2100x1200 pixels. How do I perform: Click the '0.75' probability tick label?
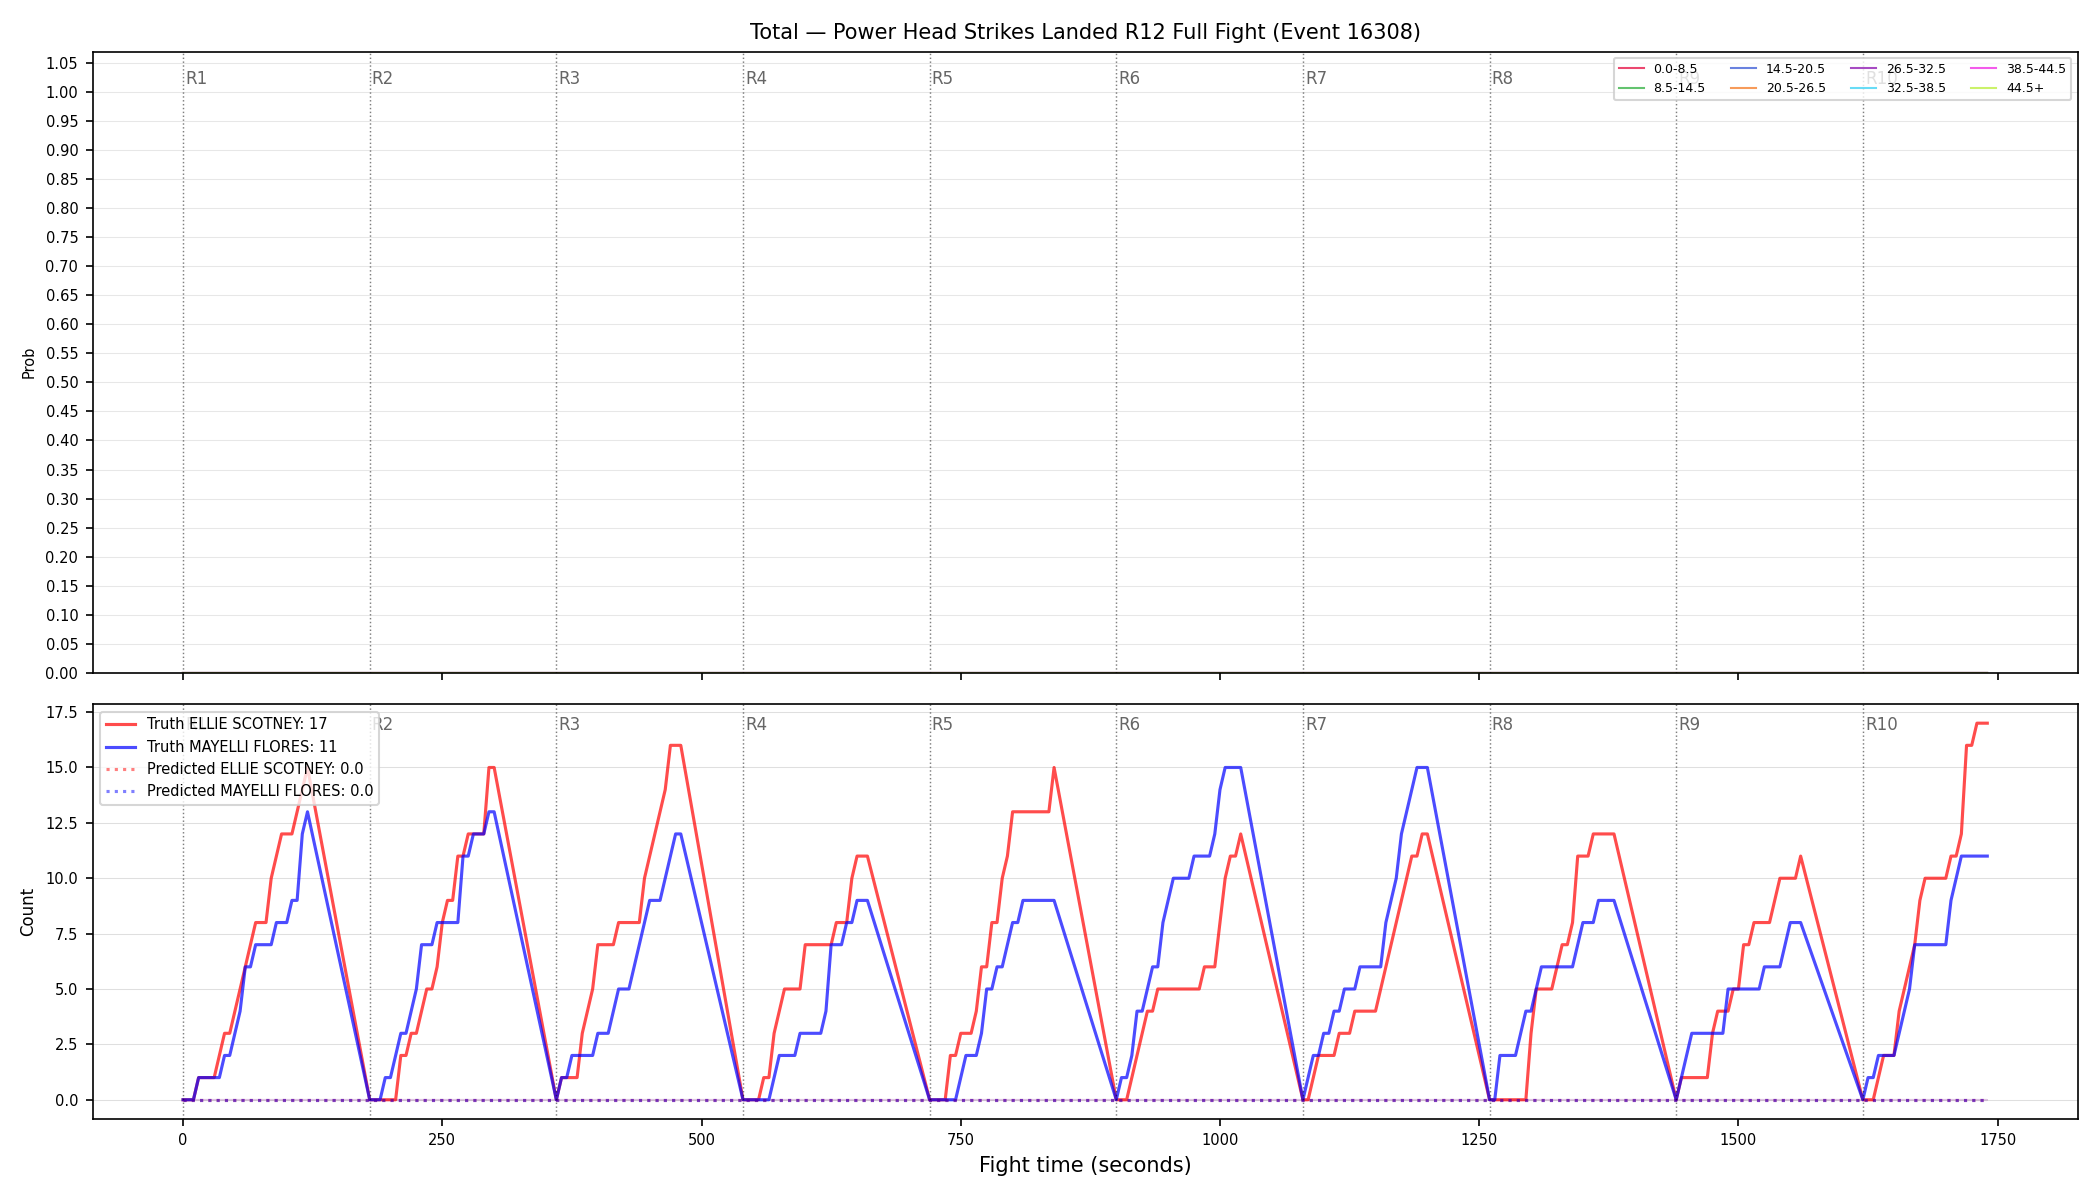62,237
